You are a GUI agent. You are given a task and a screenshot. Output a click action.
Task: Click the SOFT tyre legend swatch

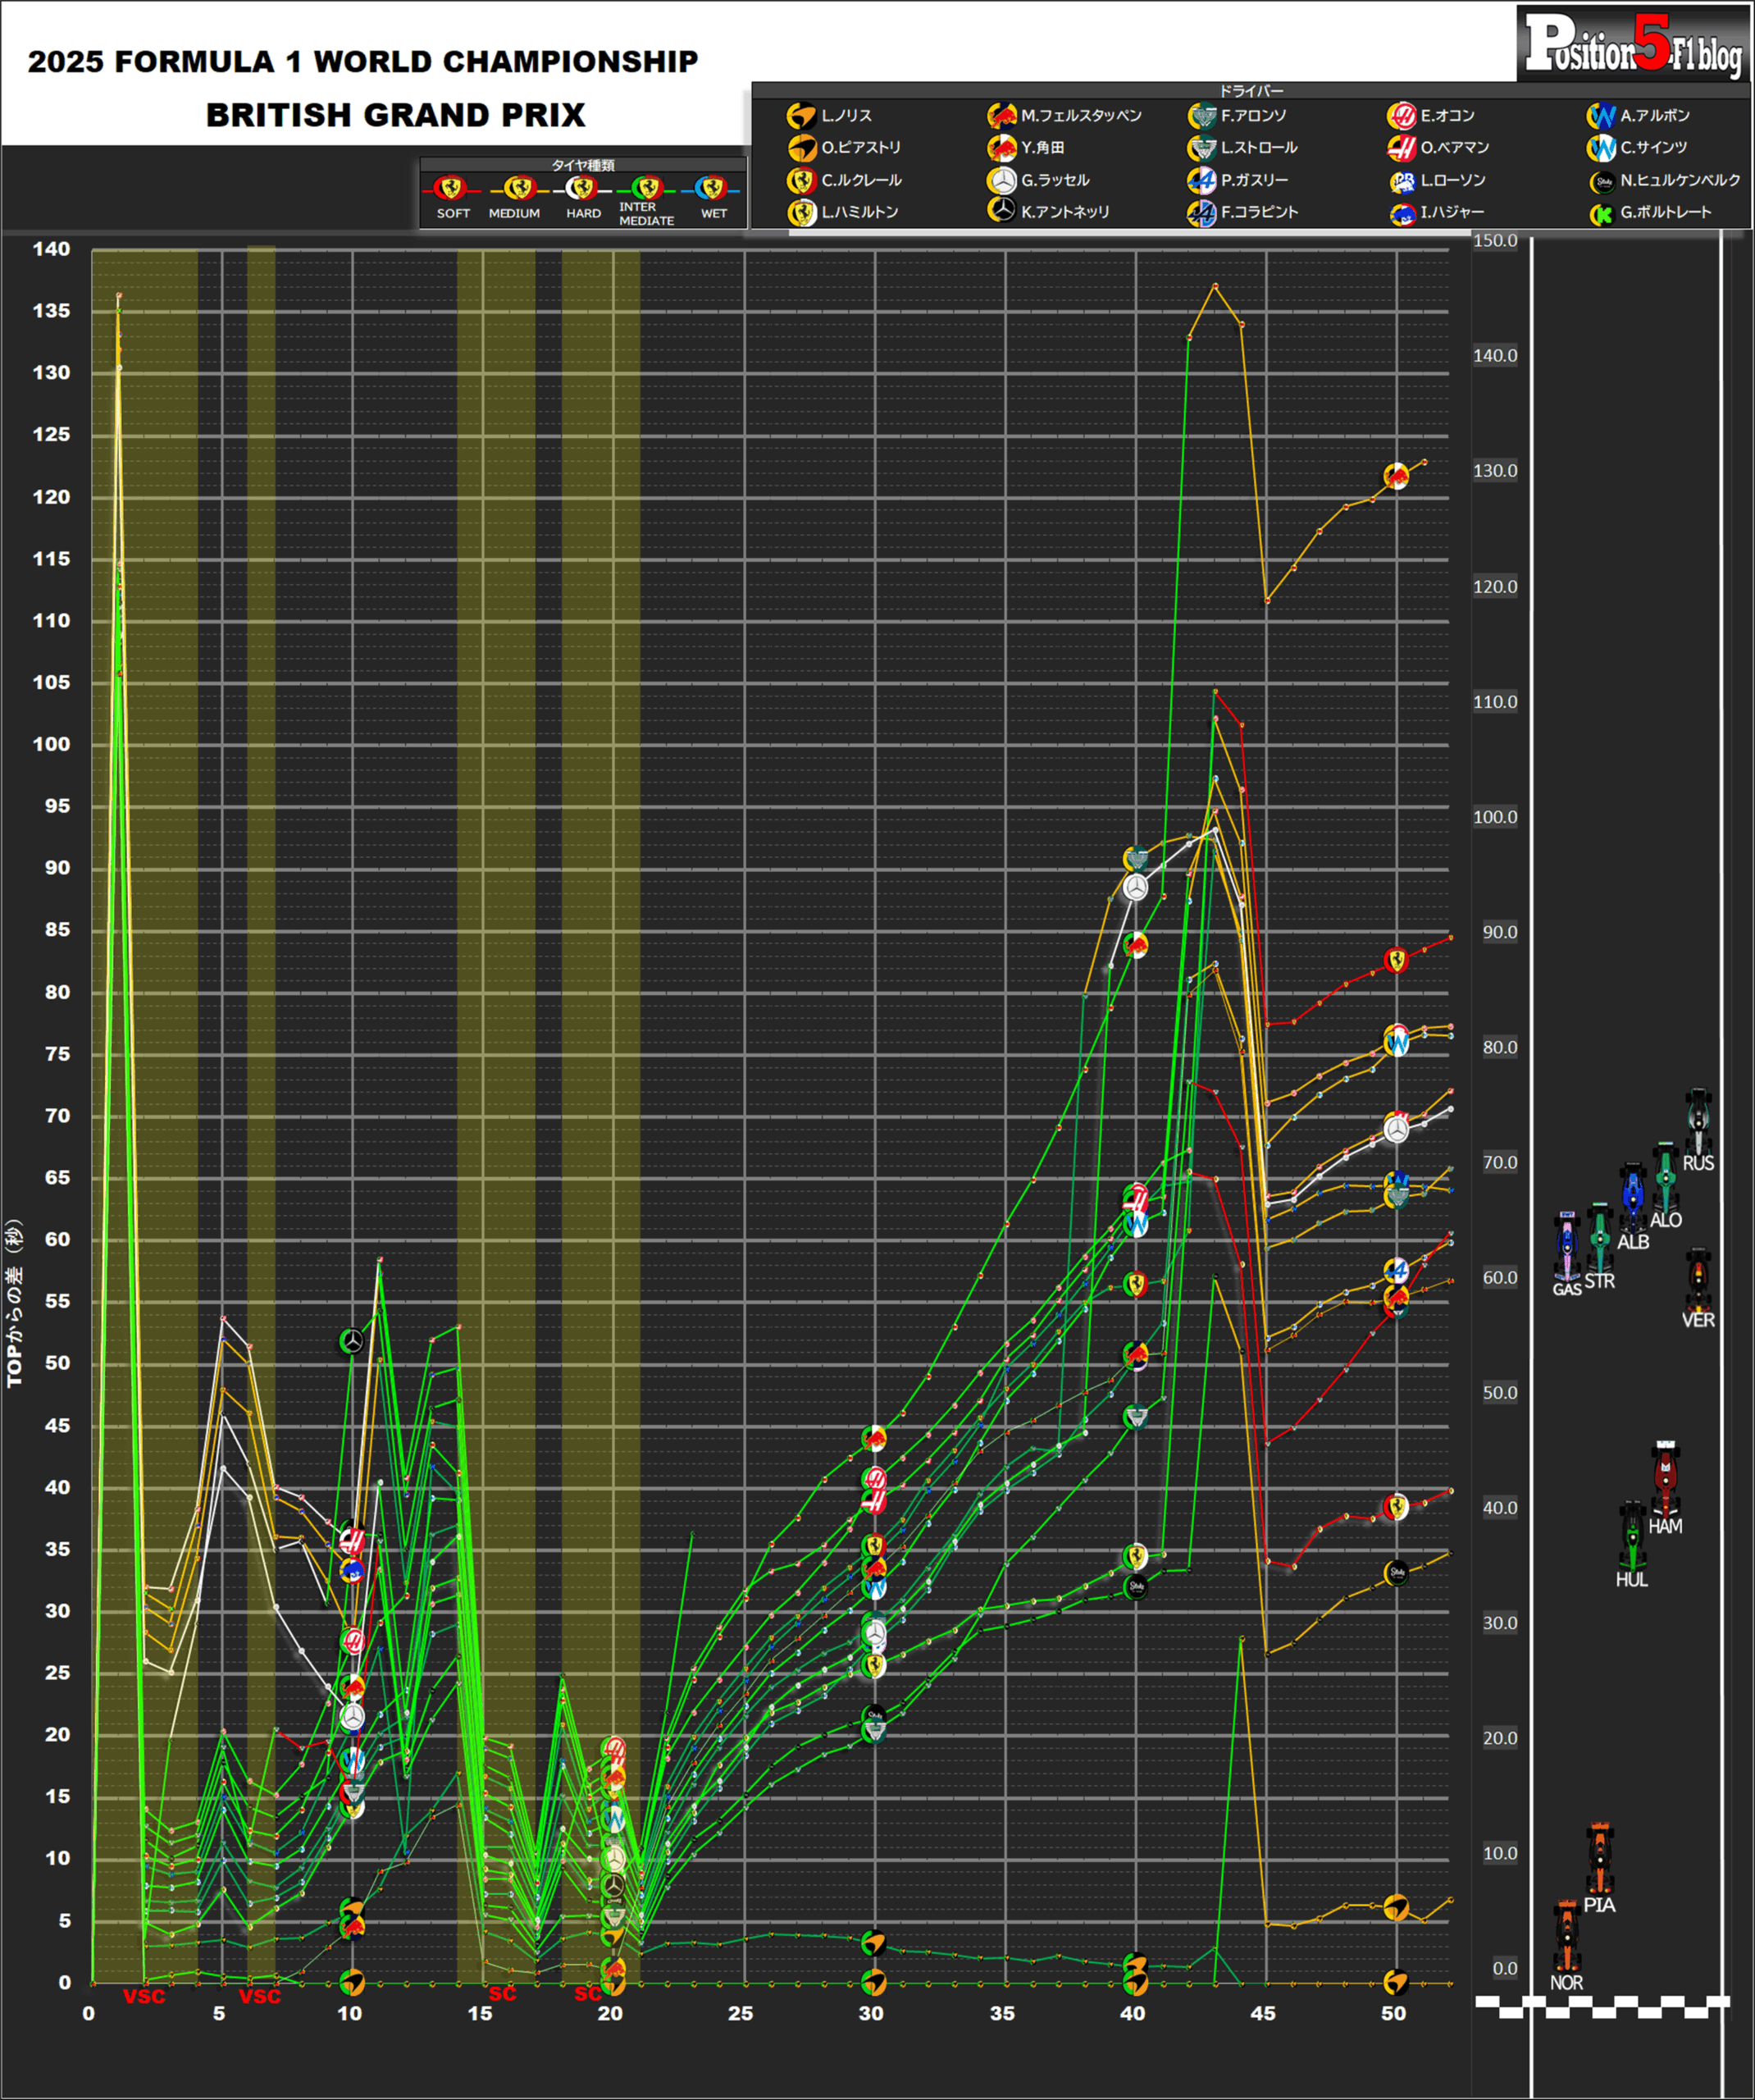coord(451,188)
